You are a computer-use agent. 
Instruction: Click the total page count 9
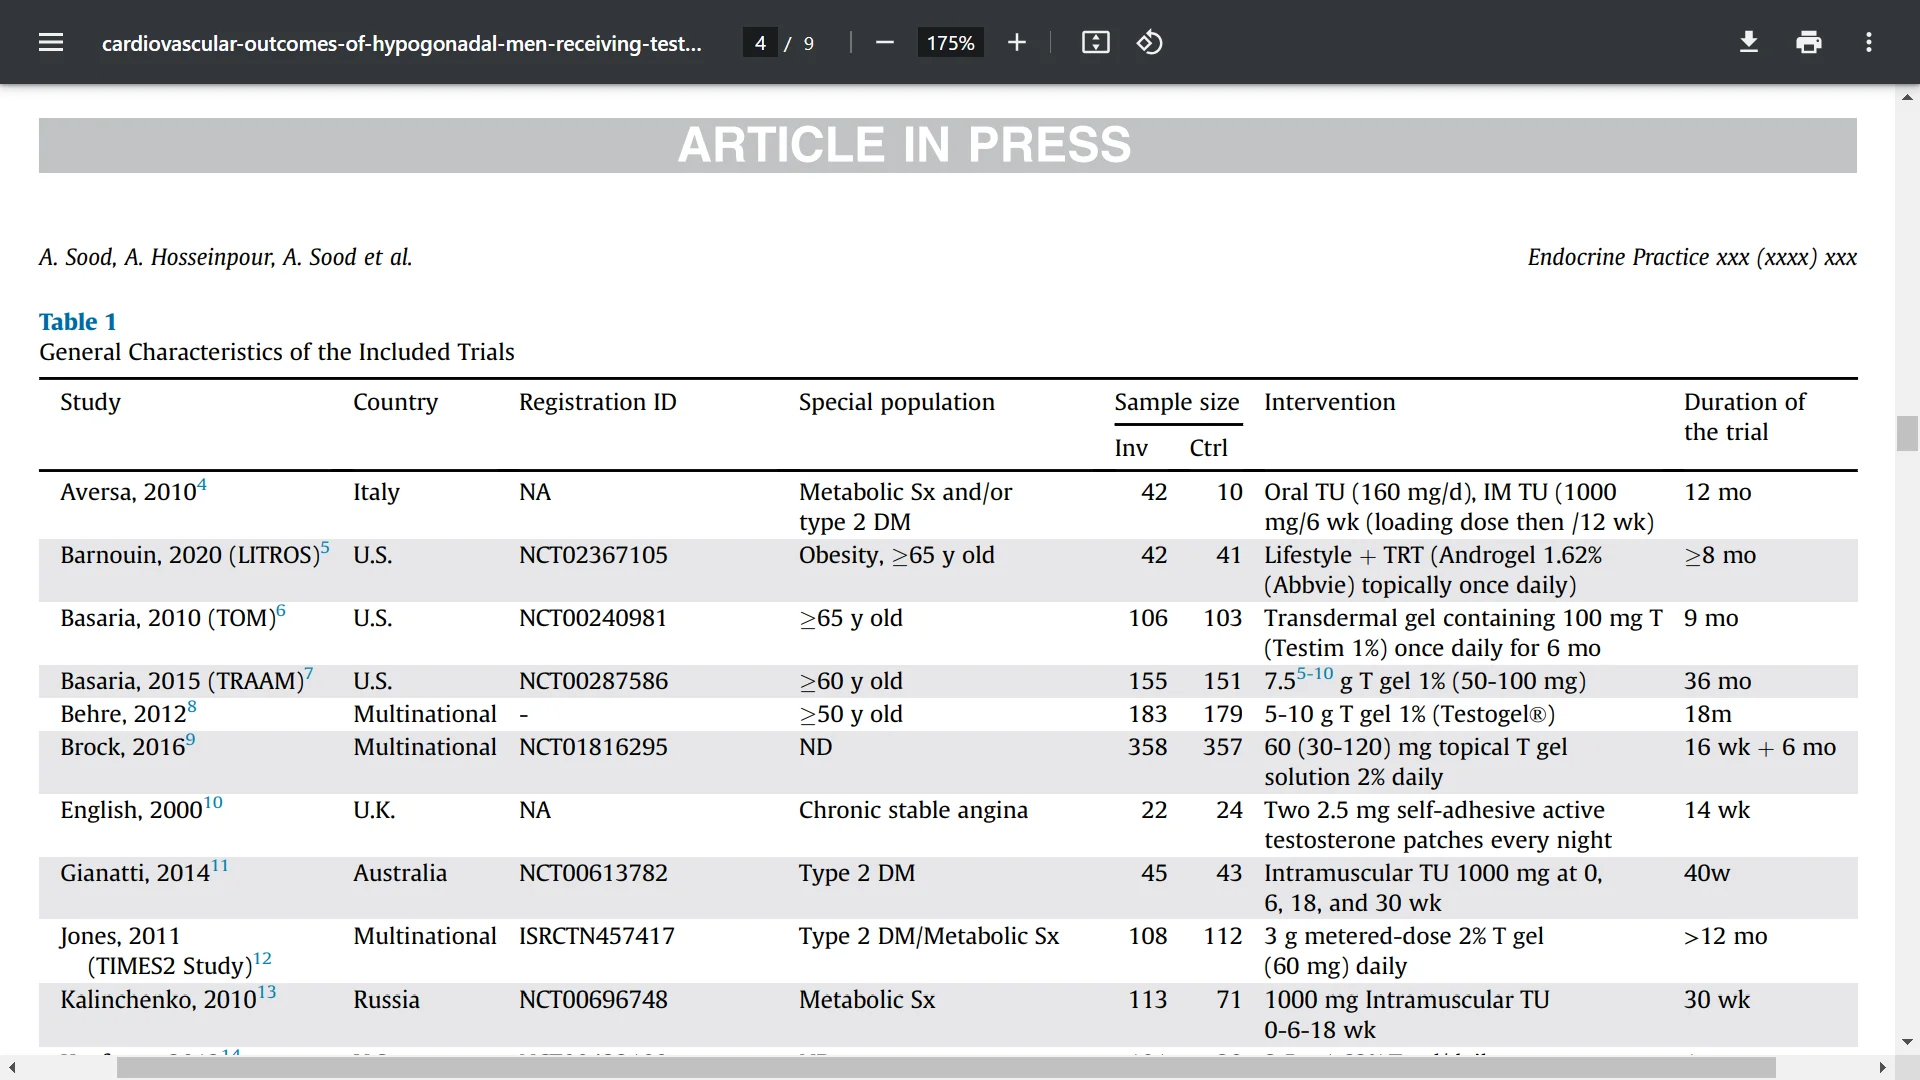tap(808, 43)
